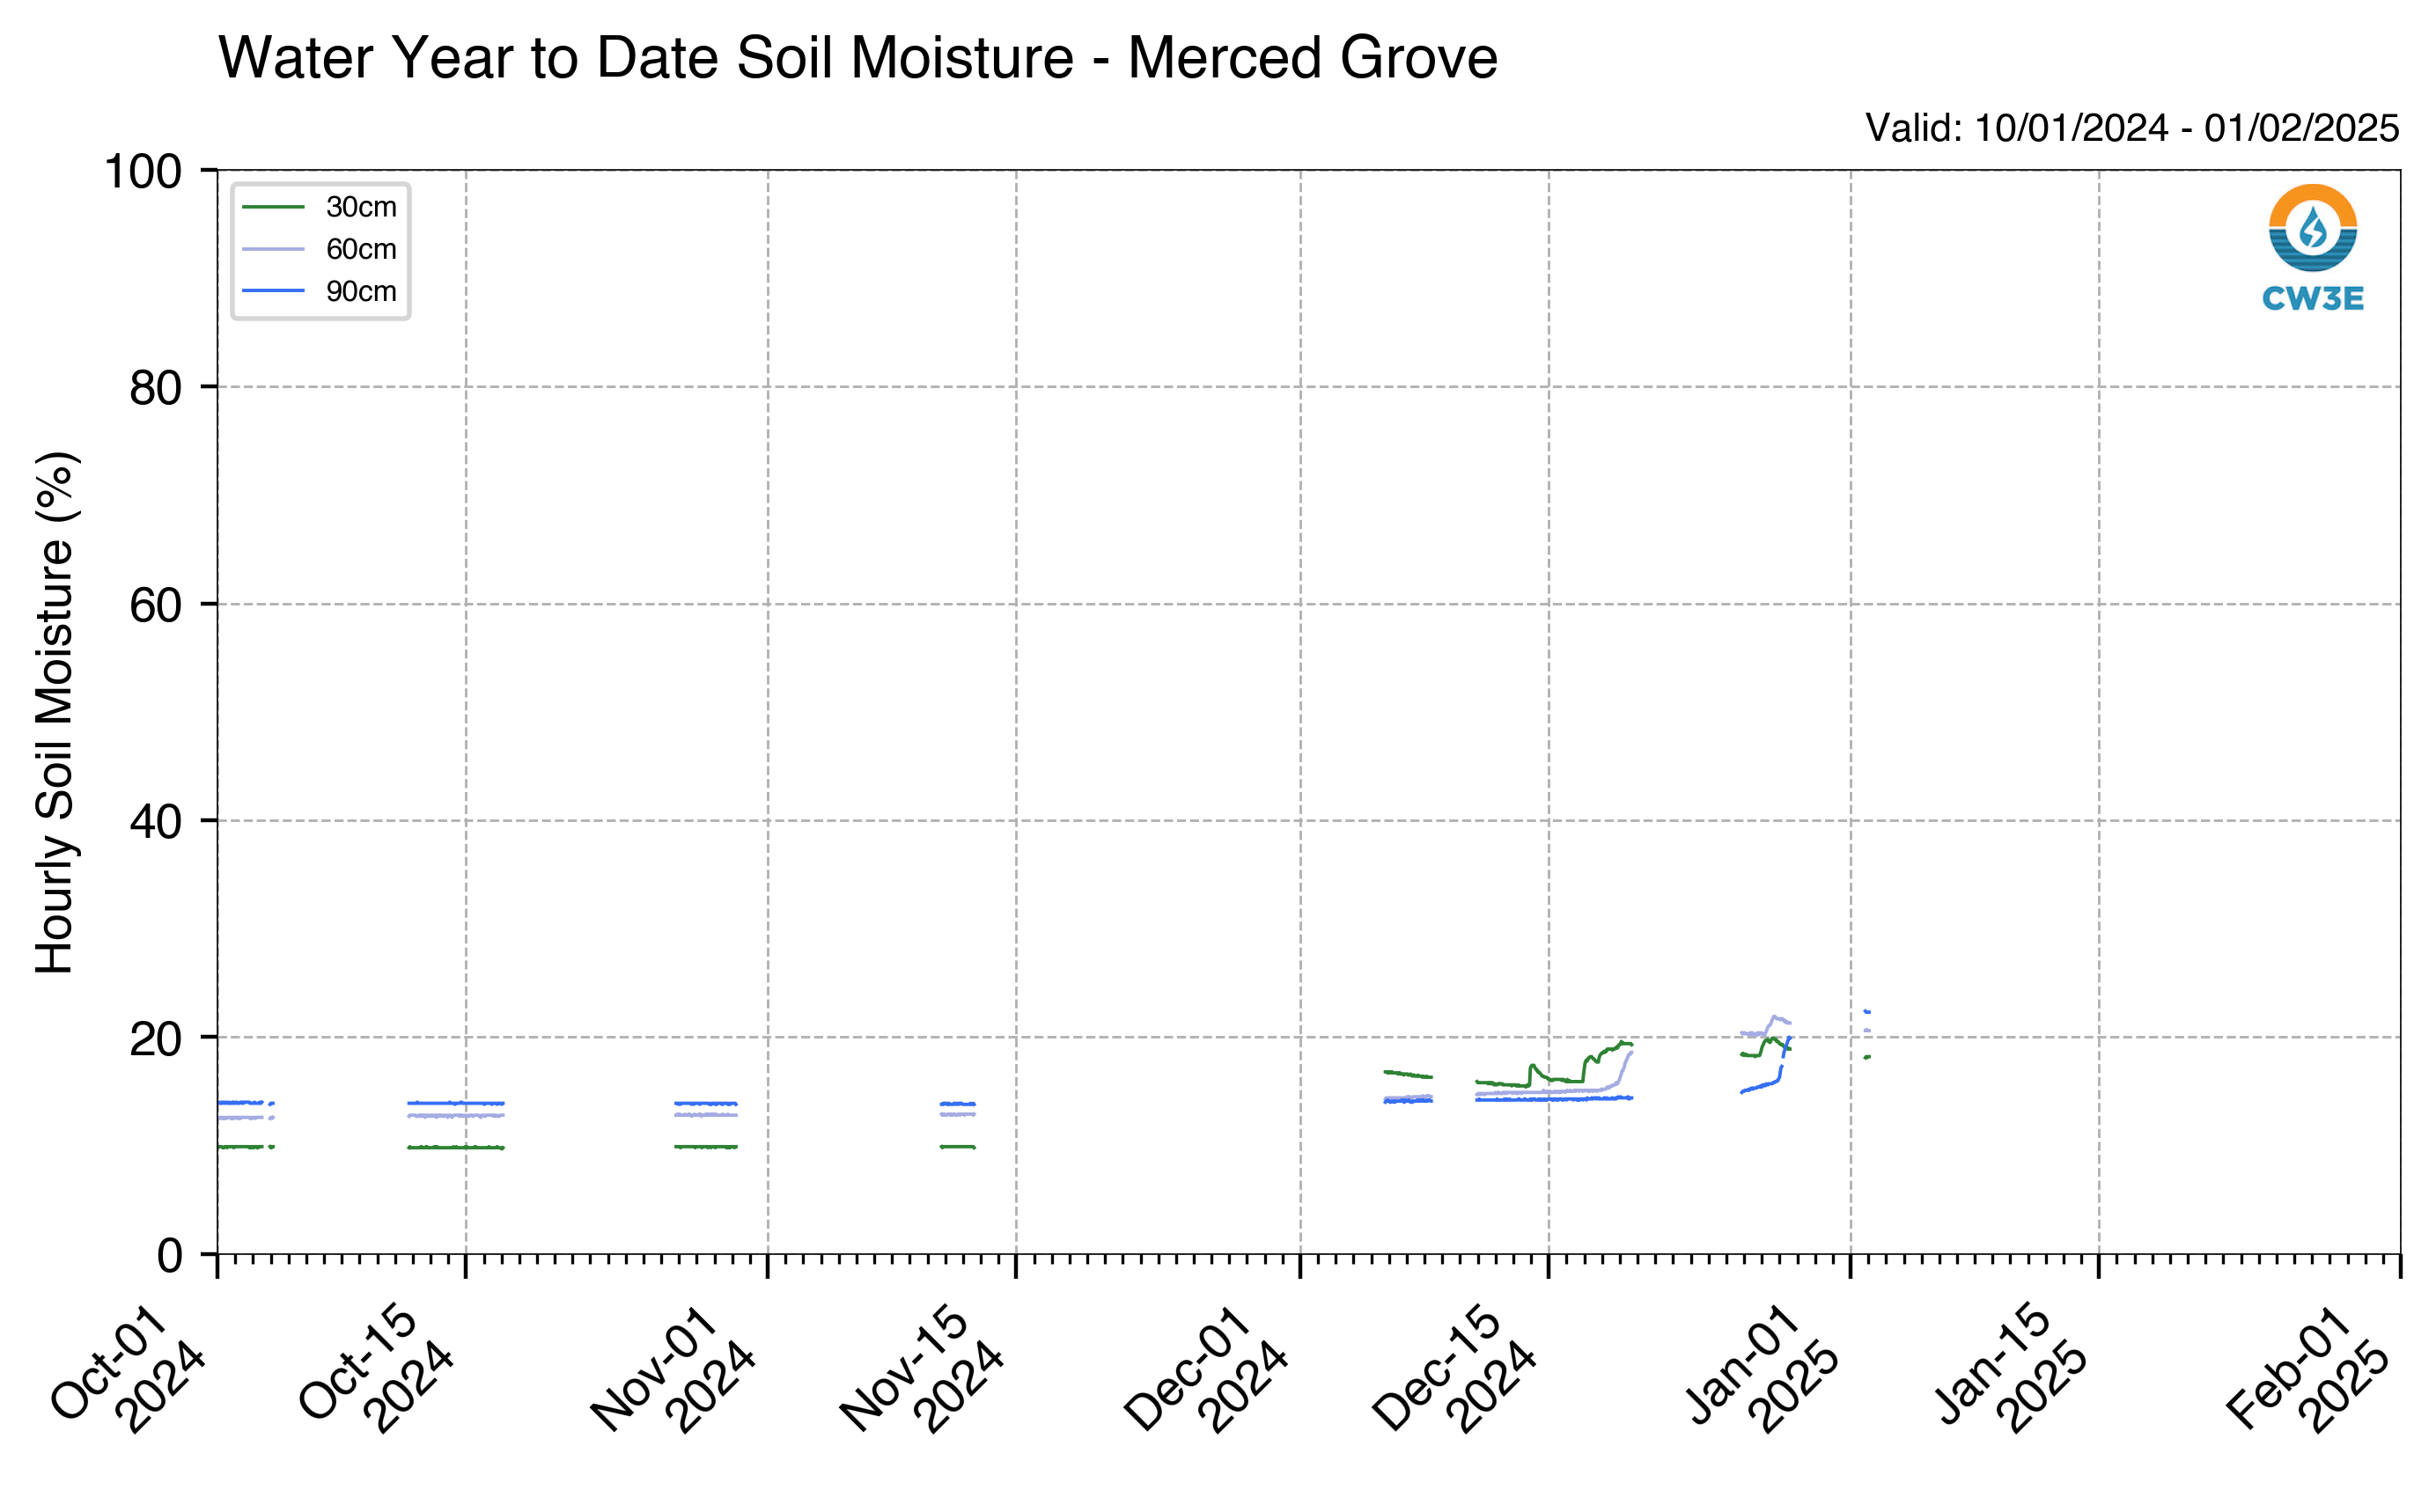Click the 90cm blue legend line
Viewport: 2436px width, 1512px height.
273,291
